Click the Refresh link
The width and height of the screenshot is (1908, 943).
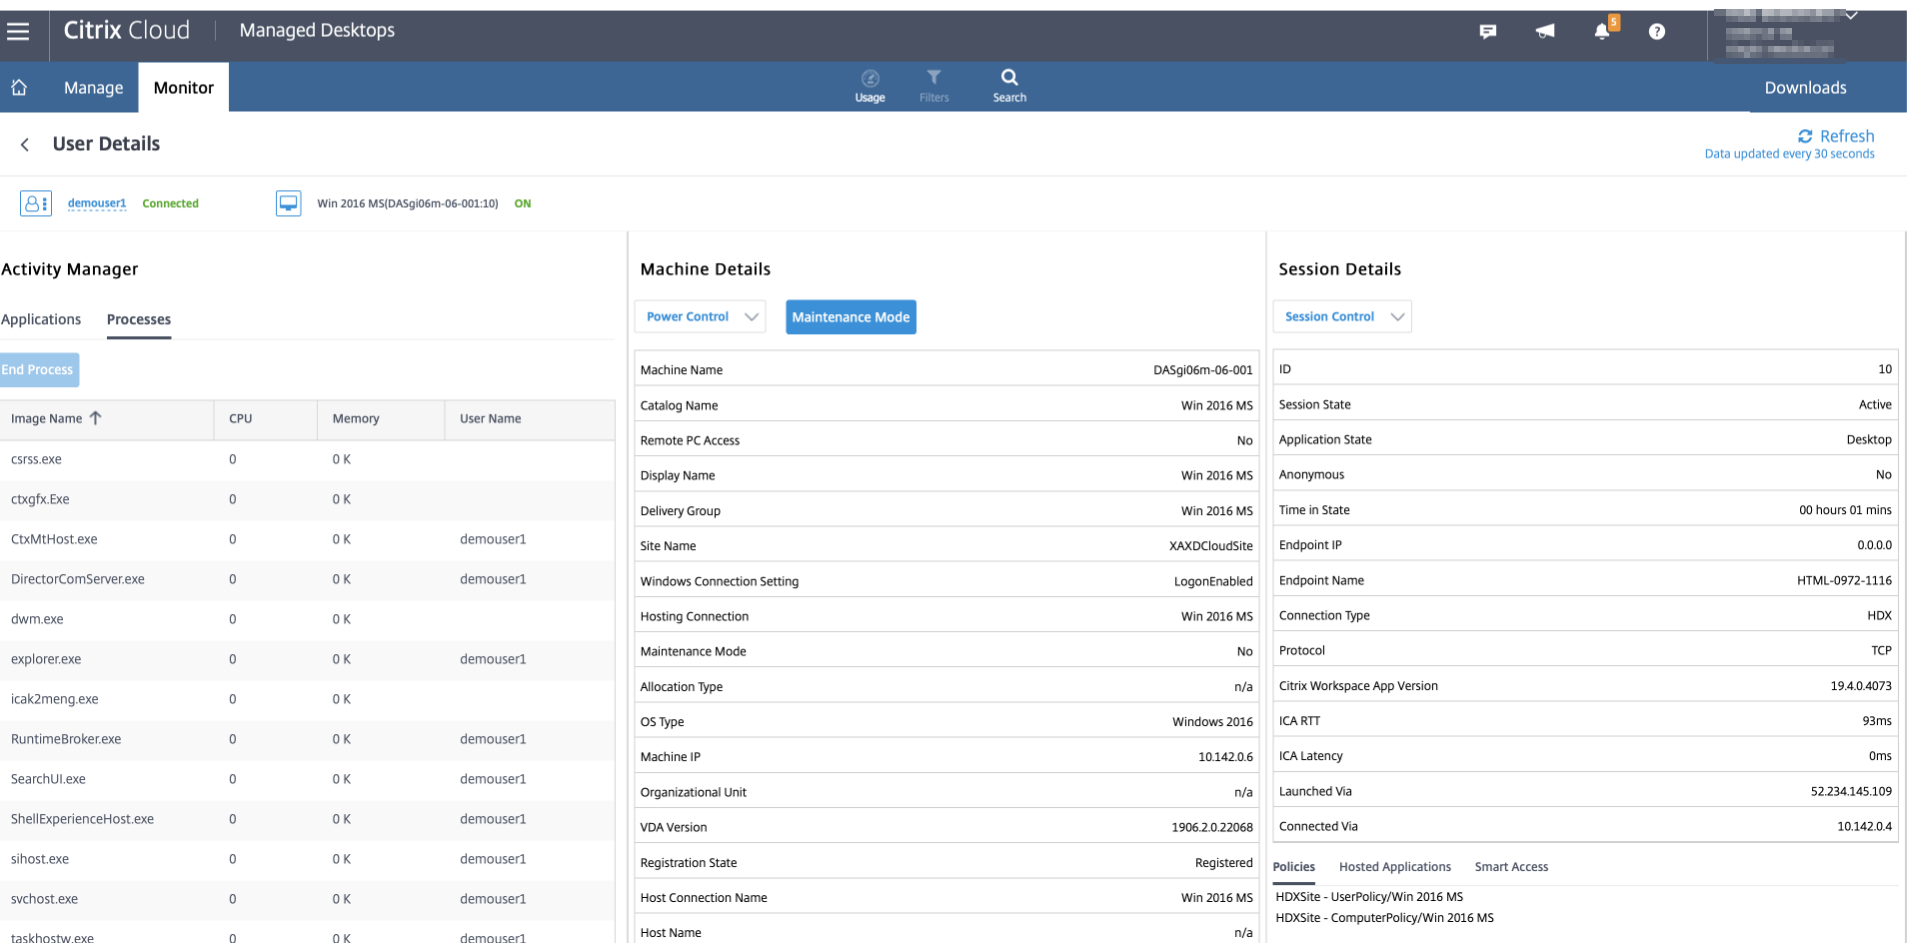(1836, 136)
